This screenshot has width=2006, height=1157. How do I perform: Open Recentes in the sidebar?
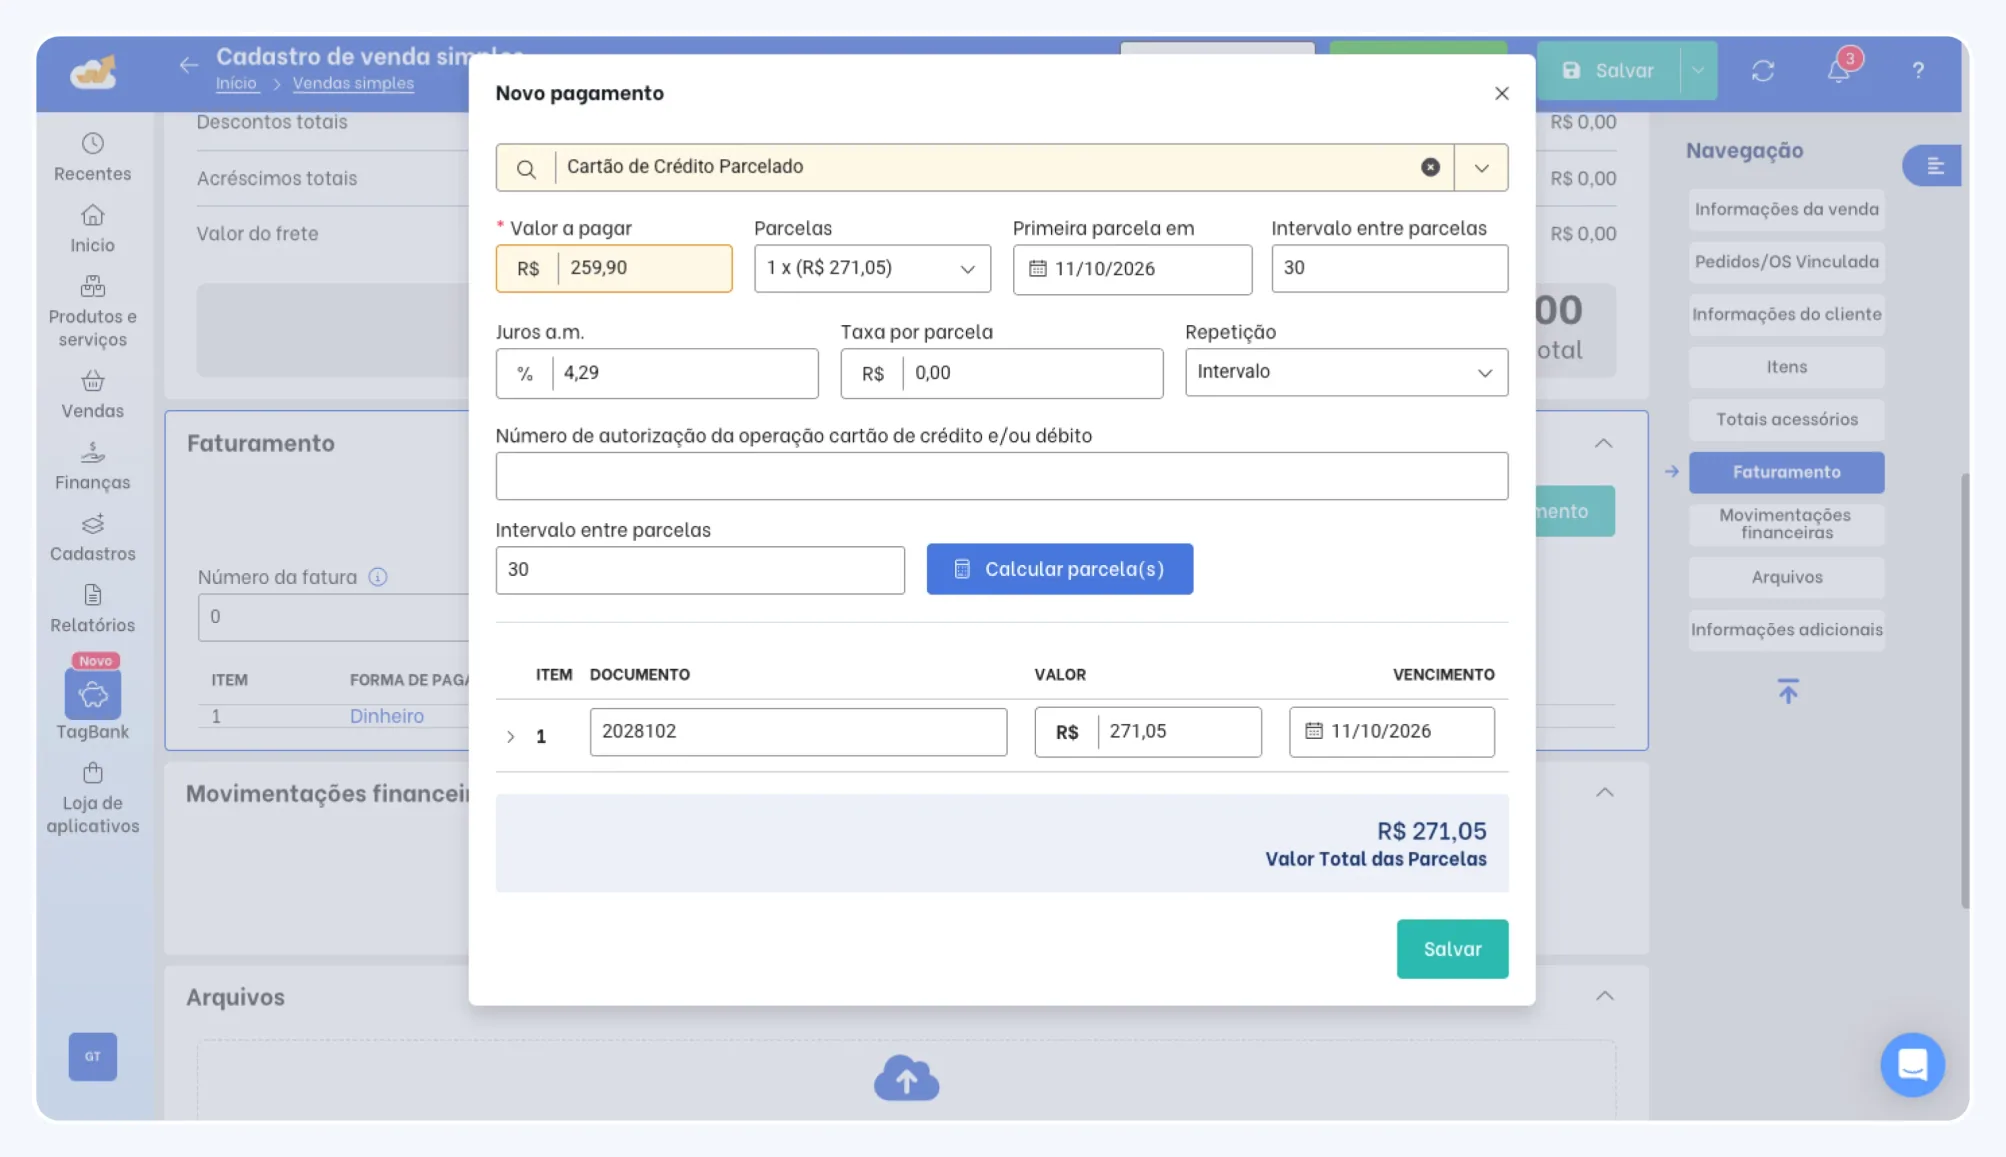(93, 158)
